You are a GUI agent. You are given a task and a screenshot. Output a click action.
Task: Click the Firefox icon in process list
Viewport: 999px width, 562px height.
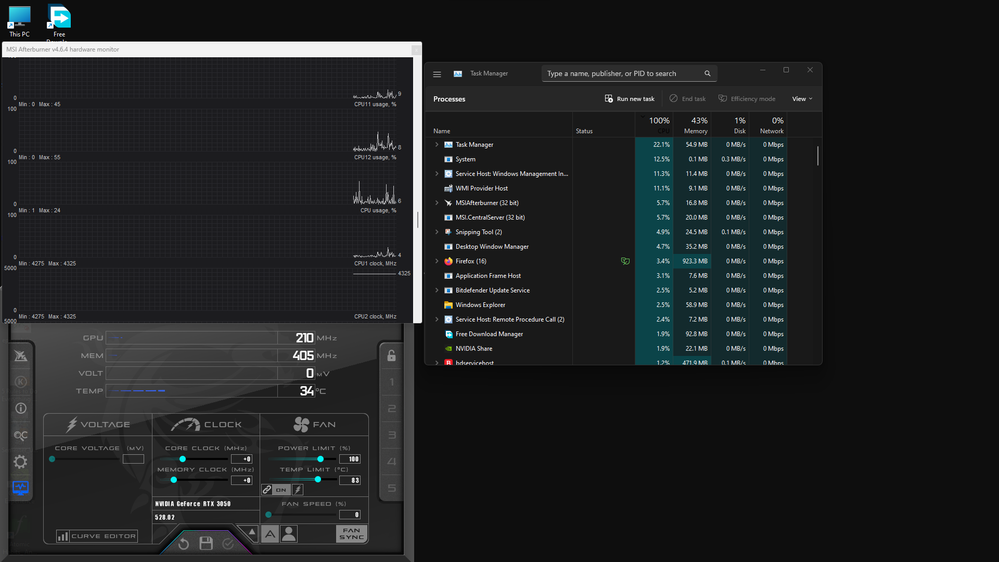449,261
